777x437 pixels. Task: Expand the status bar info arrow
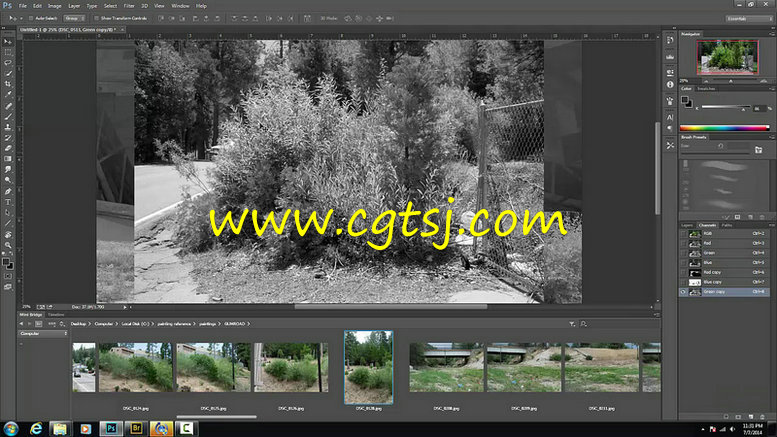pos(125,307)
